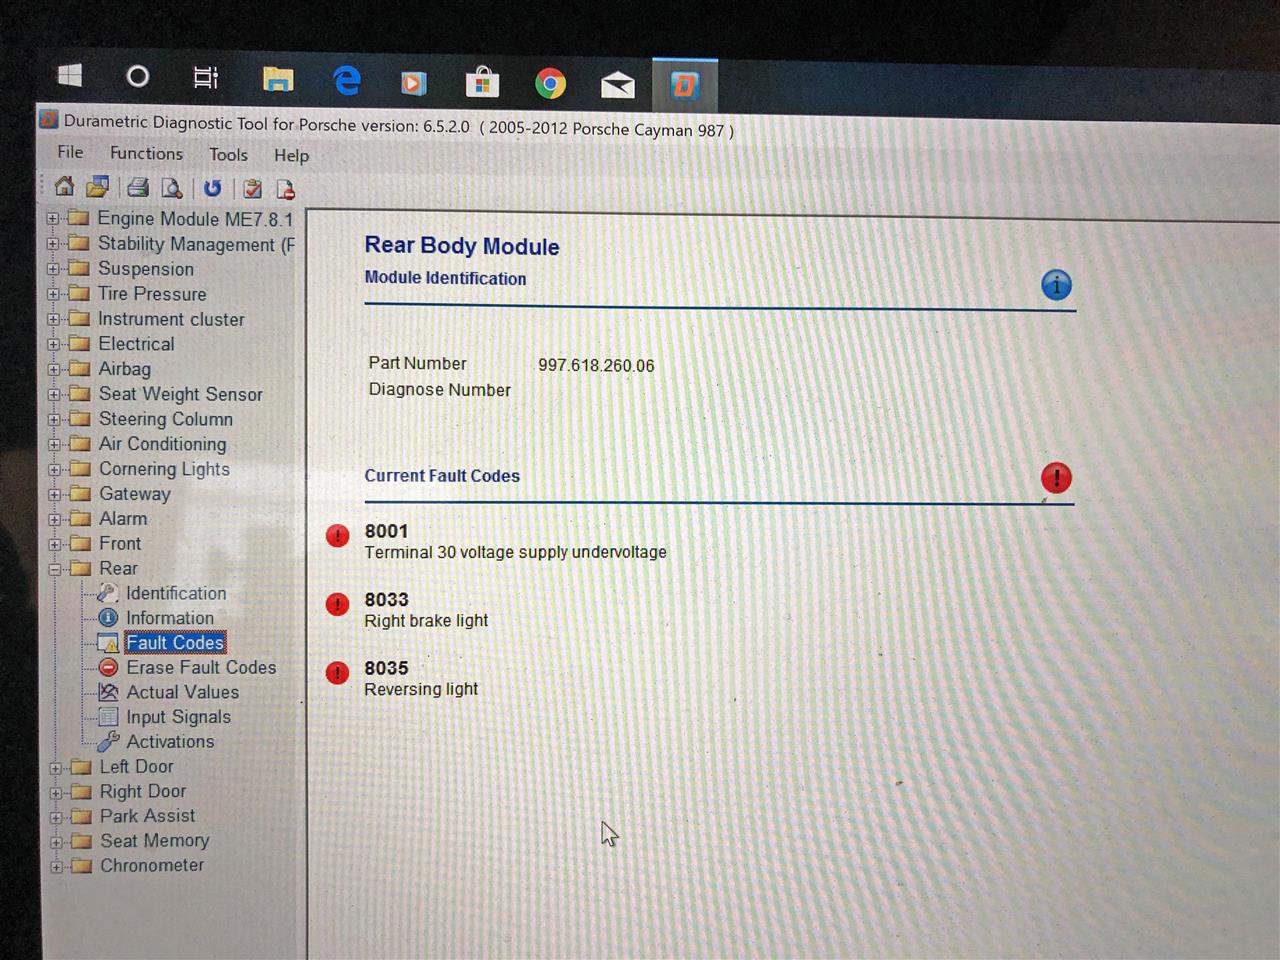Click 'Reversing light' fault description
1280x960 pixels.
[421, 689]
